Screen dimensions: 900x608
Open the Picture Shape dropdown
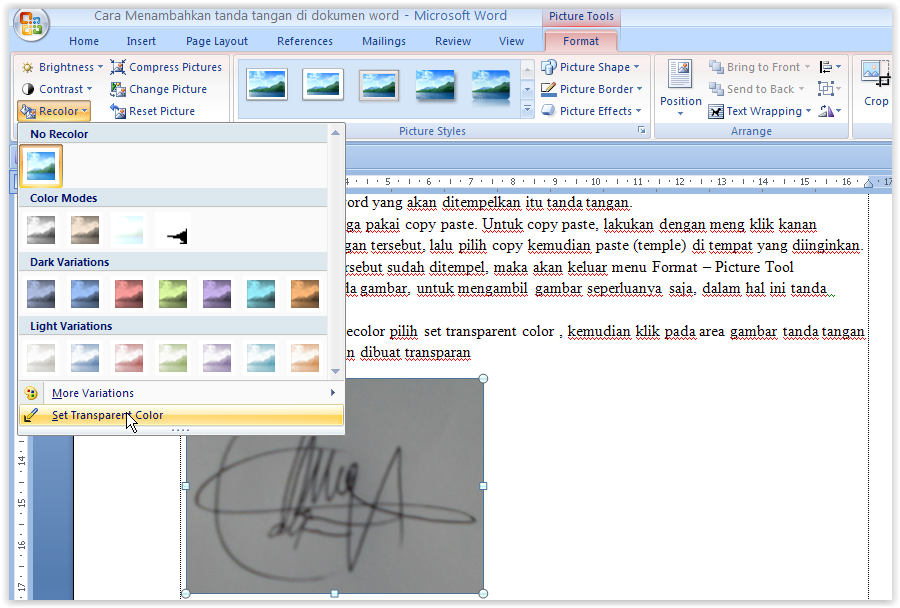point(590,67)
